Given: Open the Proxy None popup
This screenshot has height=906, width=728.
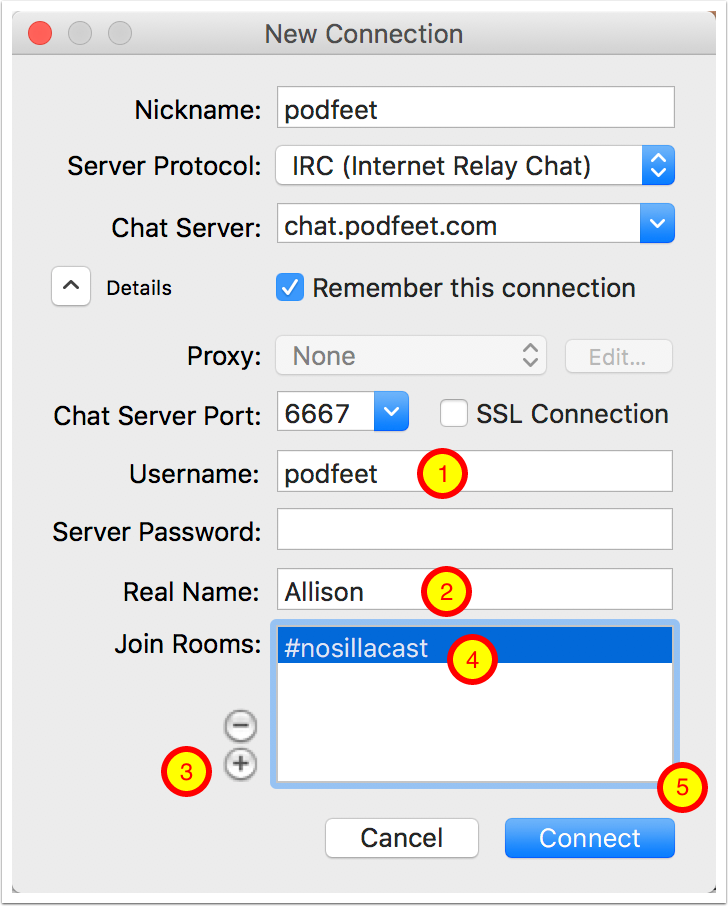Looking at the screenshot, I should pyautogui.click(x=411, y=355).
